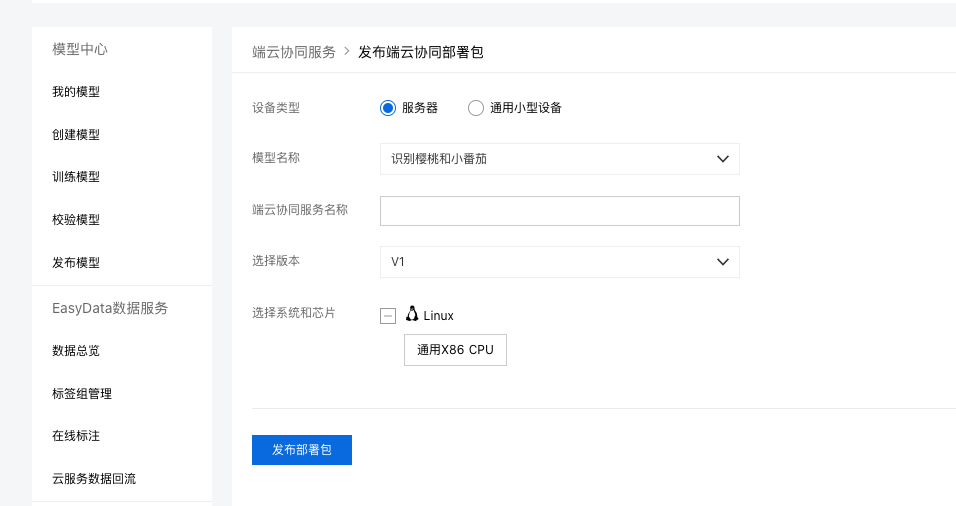Screen dimensions: 956x506
Task: Follow the 端云协同服务 breadcrumb link
Action: coord(294,52)
